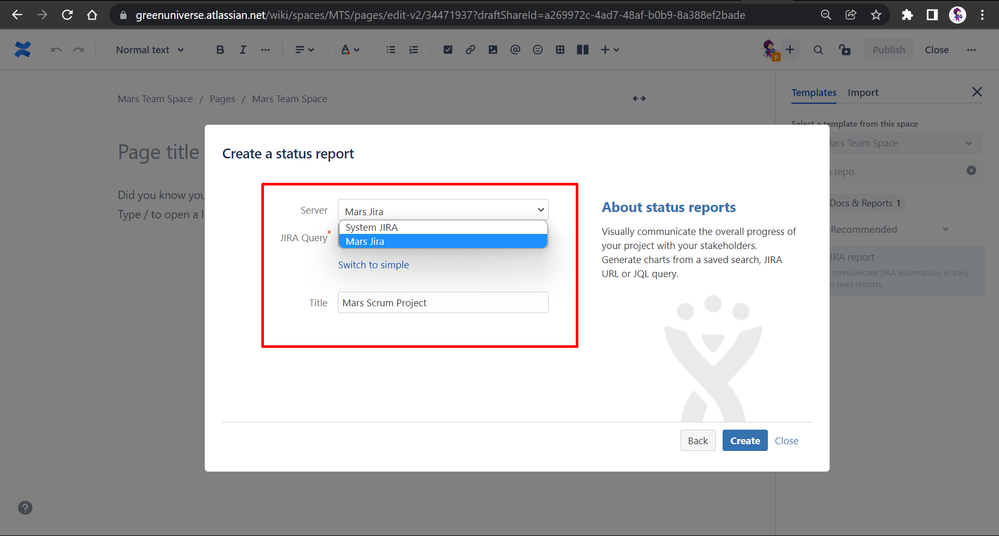Click the user avatar in the editor toolbar
Screen dimensions: 999x536
click(x=770, y=49)
